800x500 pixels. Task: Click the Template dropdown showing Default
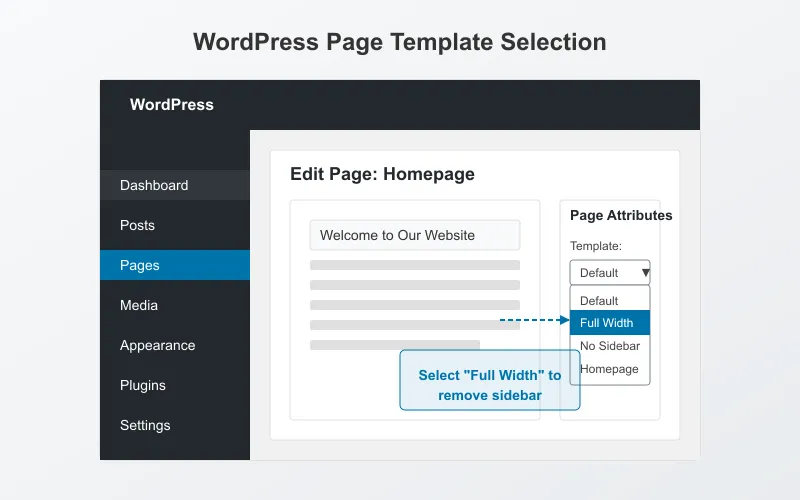coord(610,272)
